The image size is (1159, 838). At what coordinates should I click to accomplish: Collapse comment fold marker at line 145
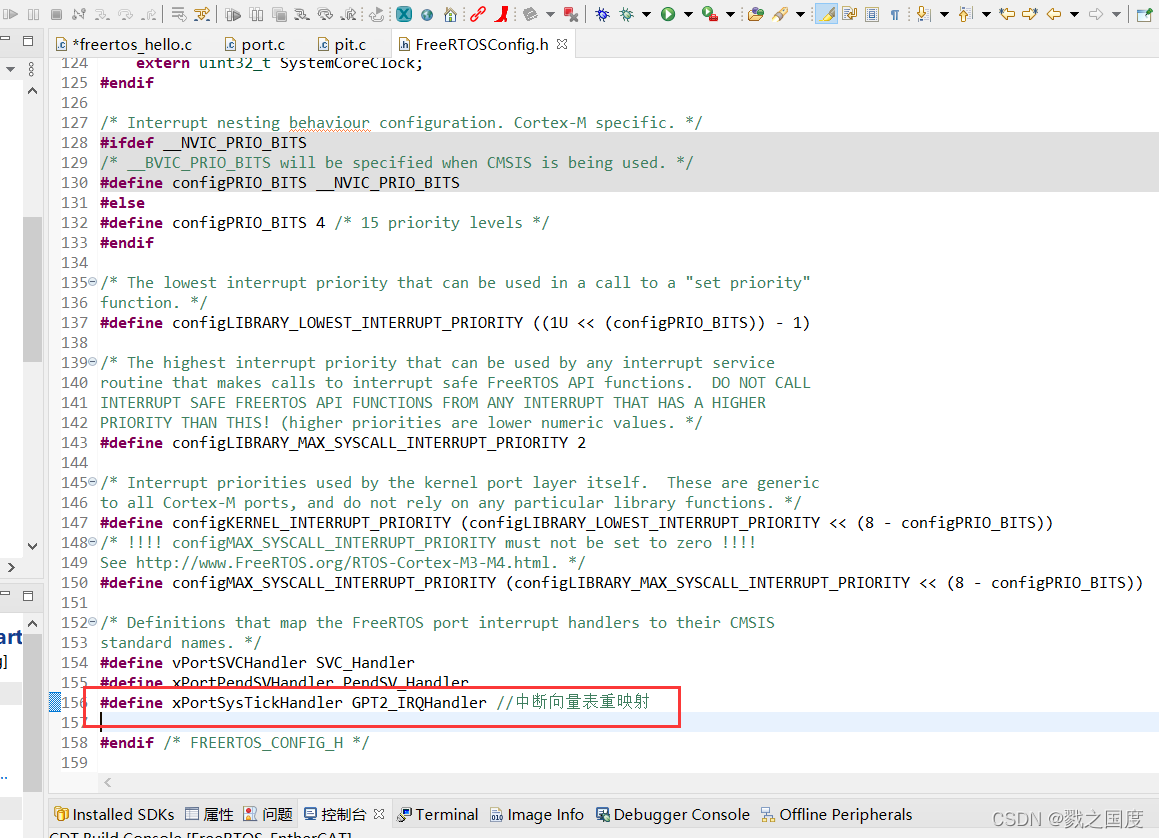pos(92,482)
